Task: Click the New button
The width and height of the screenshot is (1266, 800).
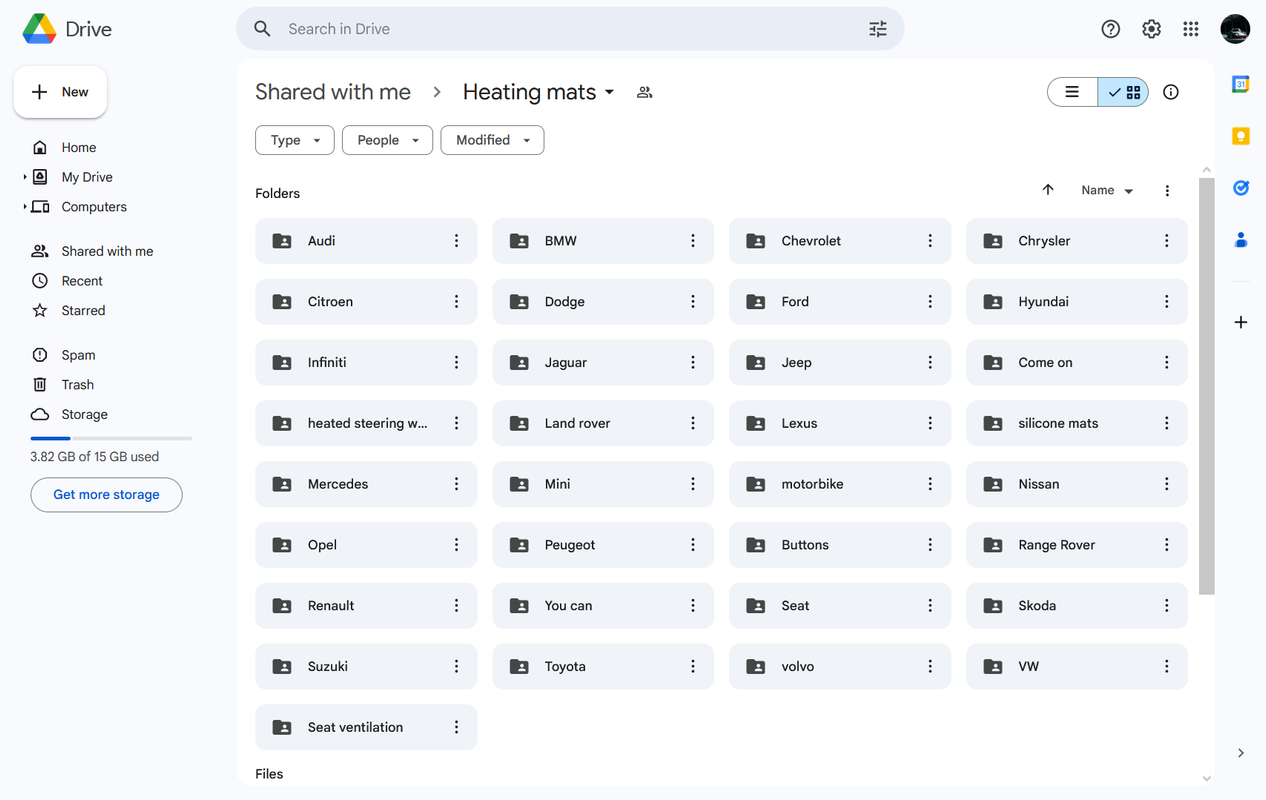Action: [x=60, y=92]
